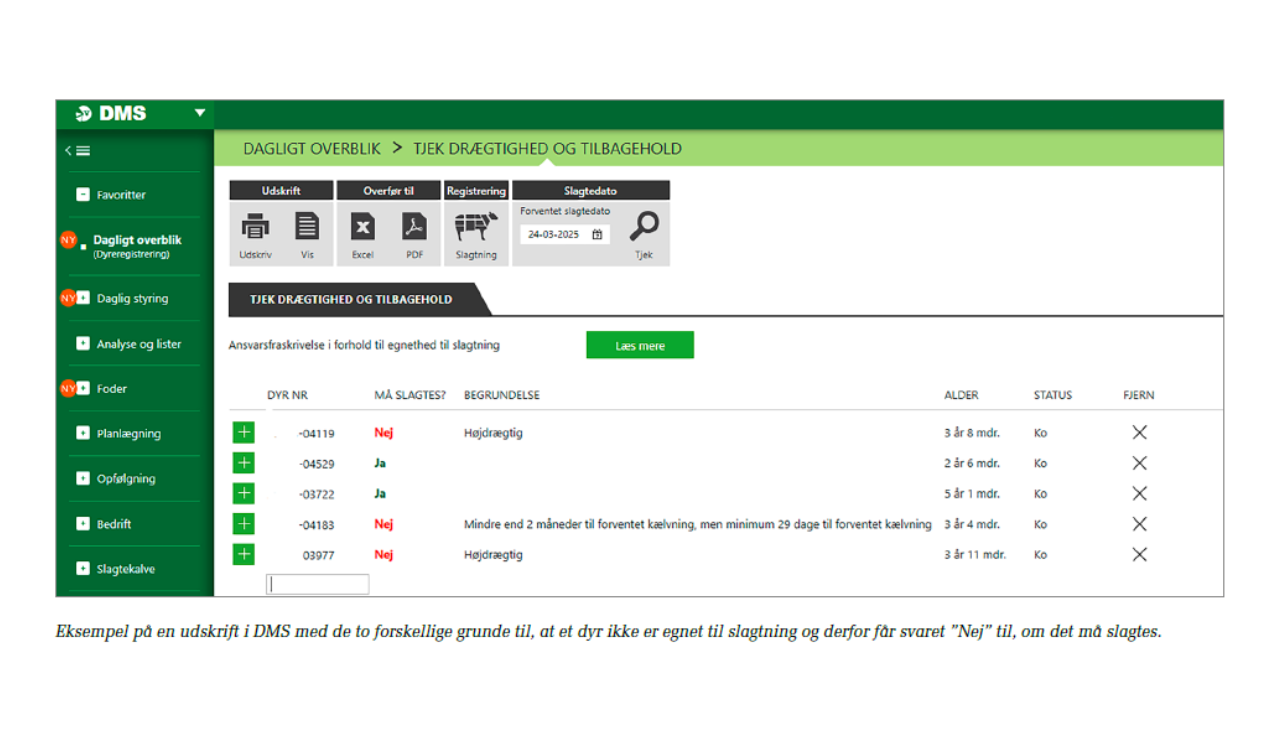The height and width of the screenshot is (739, 1280).
Task: Open Slagtning registration cow icon
Action: tap(476, 228)
